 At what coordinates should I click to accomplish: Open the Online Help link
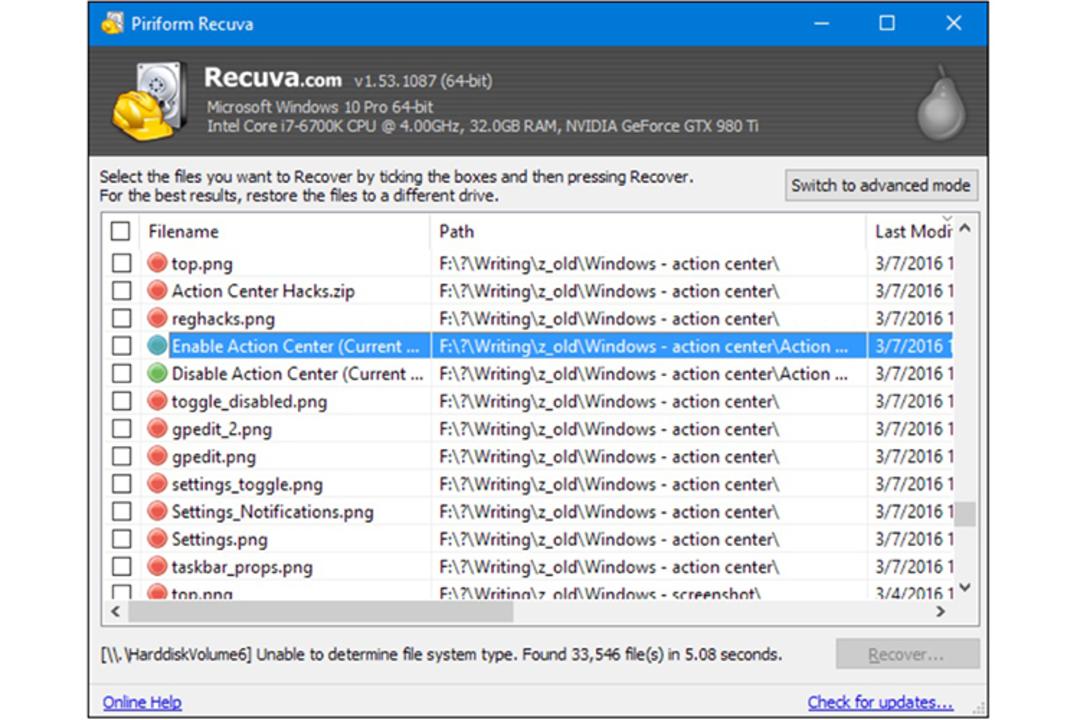pyautogui.click(x=142, y=702)
